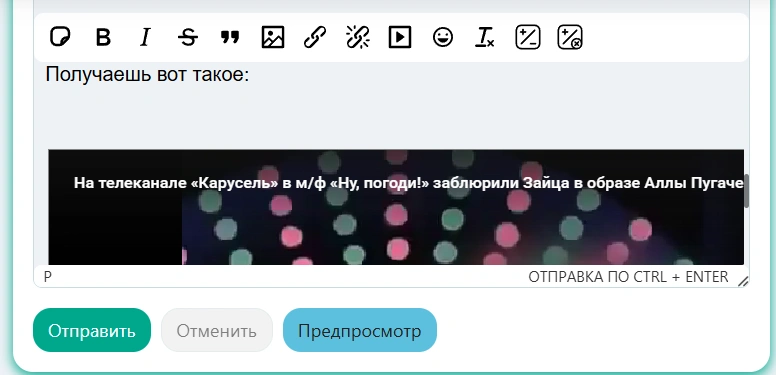Remove plus/minus block icon with cross

570,37
